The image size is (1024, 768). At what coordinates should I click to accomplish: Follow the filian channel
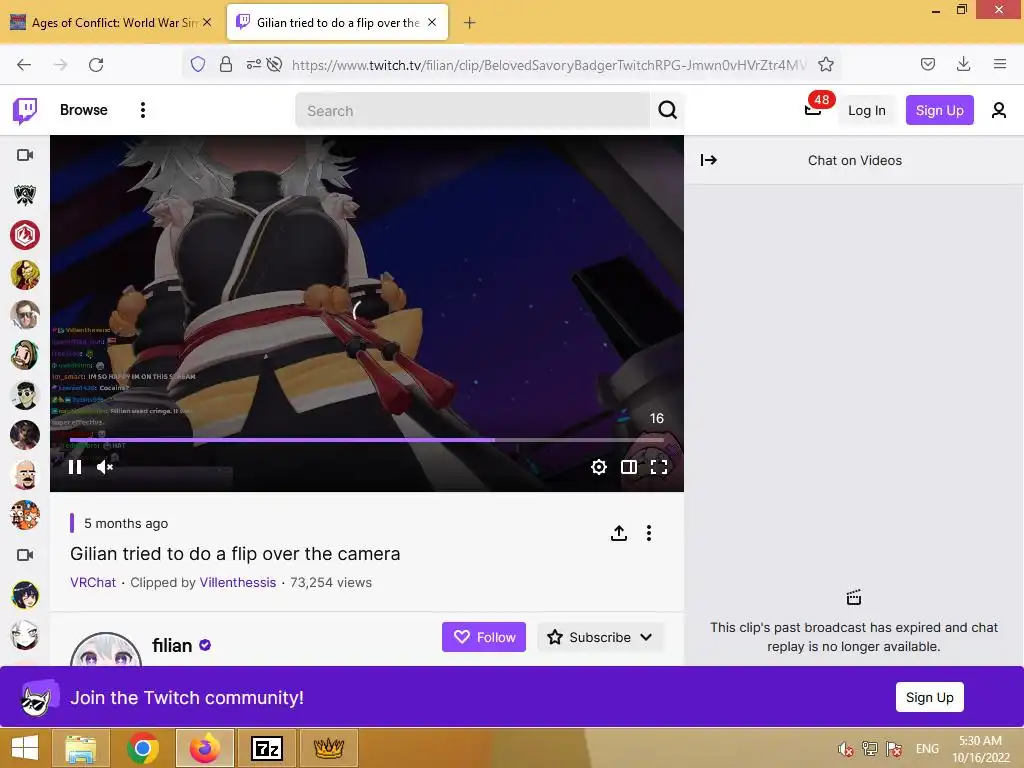[484, 637]
